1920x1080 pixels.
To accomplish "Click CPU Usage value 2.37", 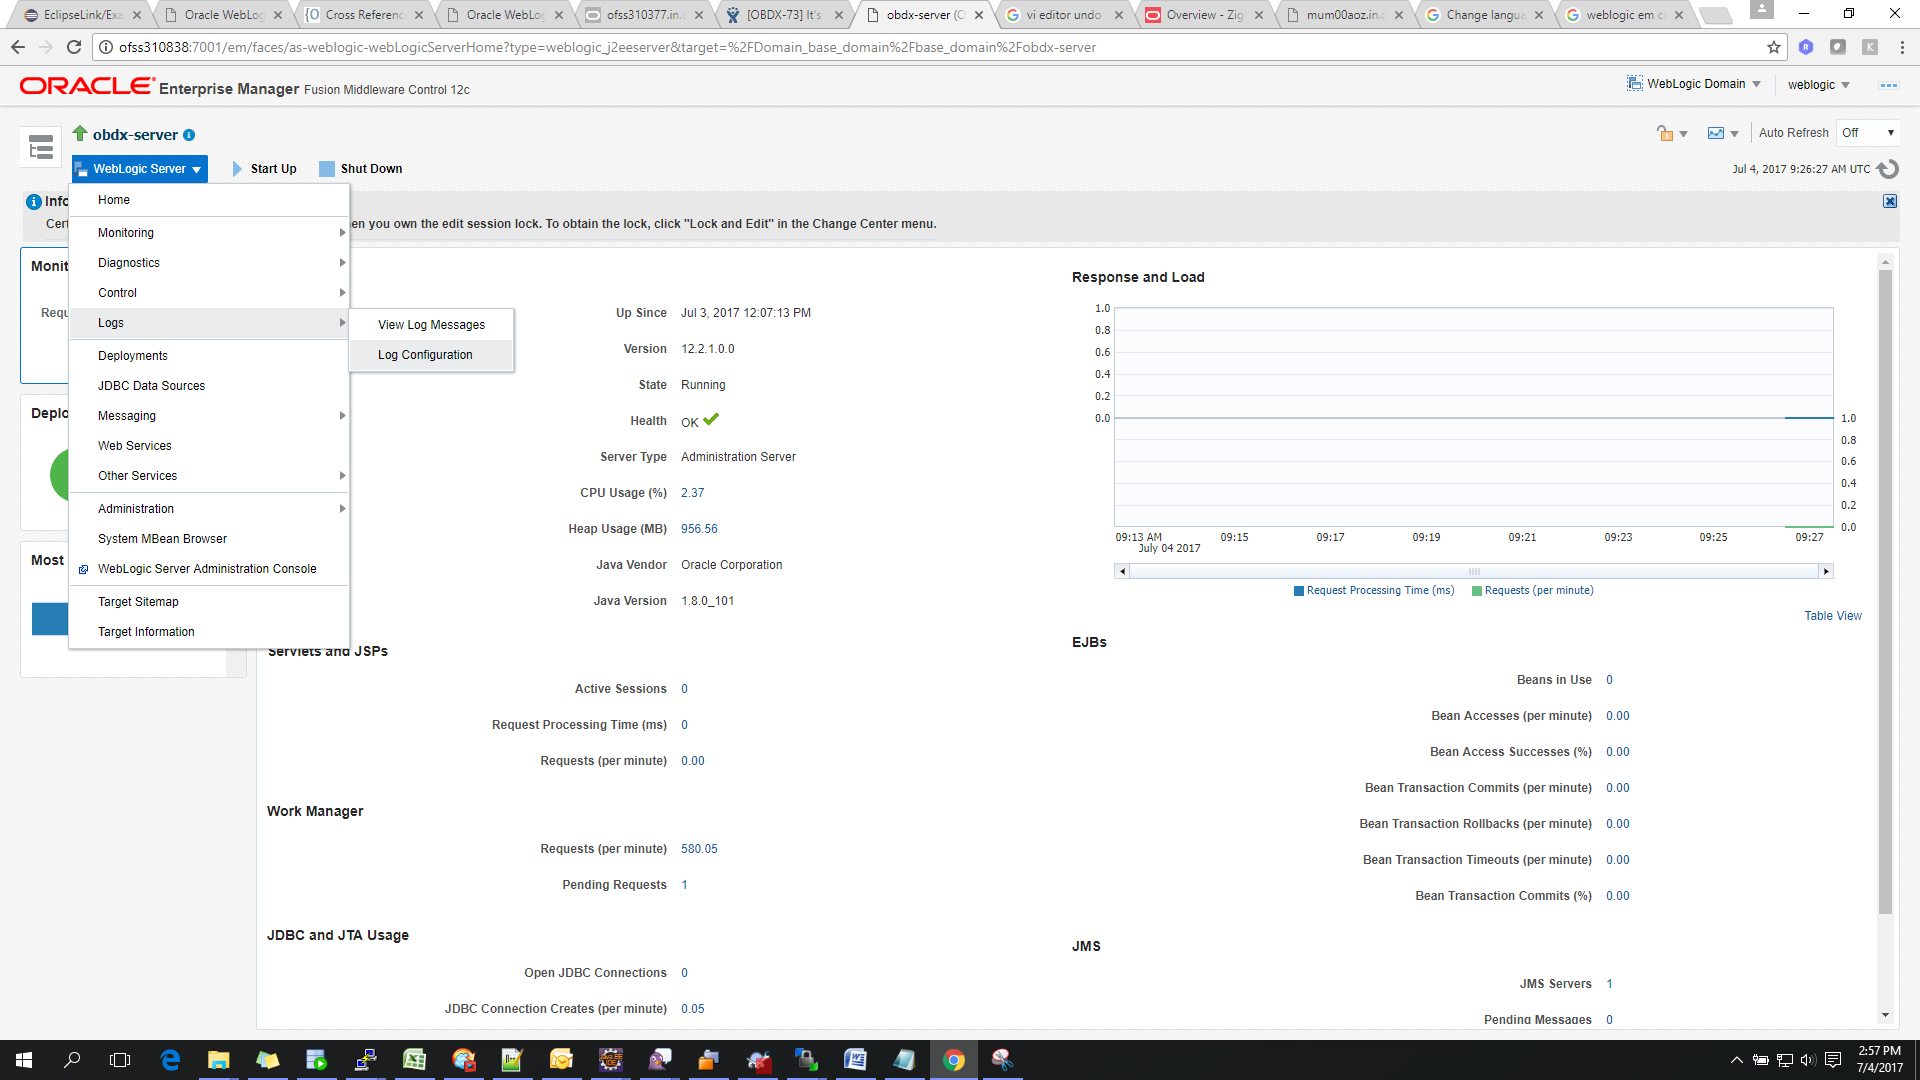I will coord(693,493).
